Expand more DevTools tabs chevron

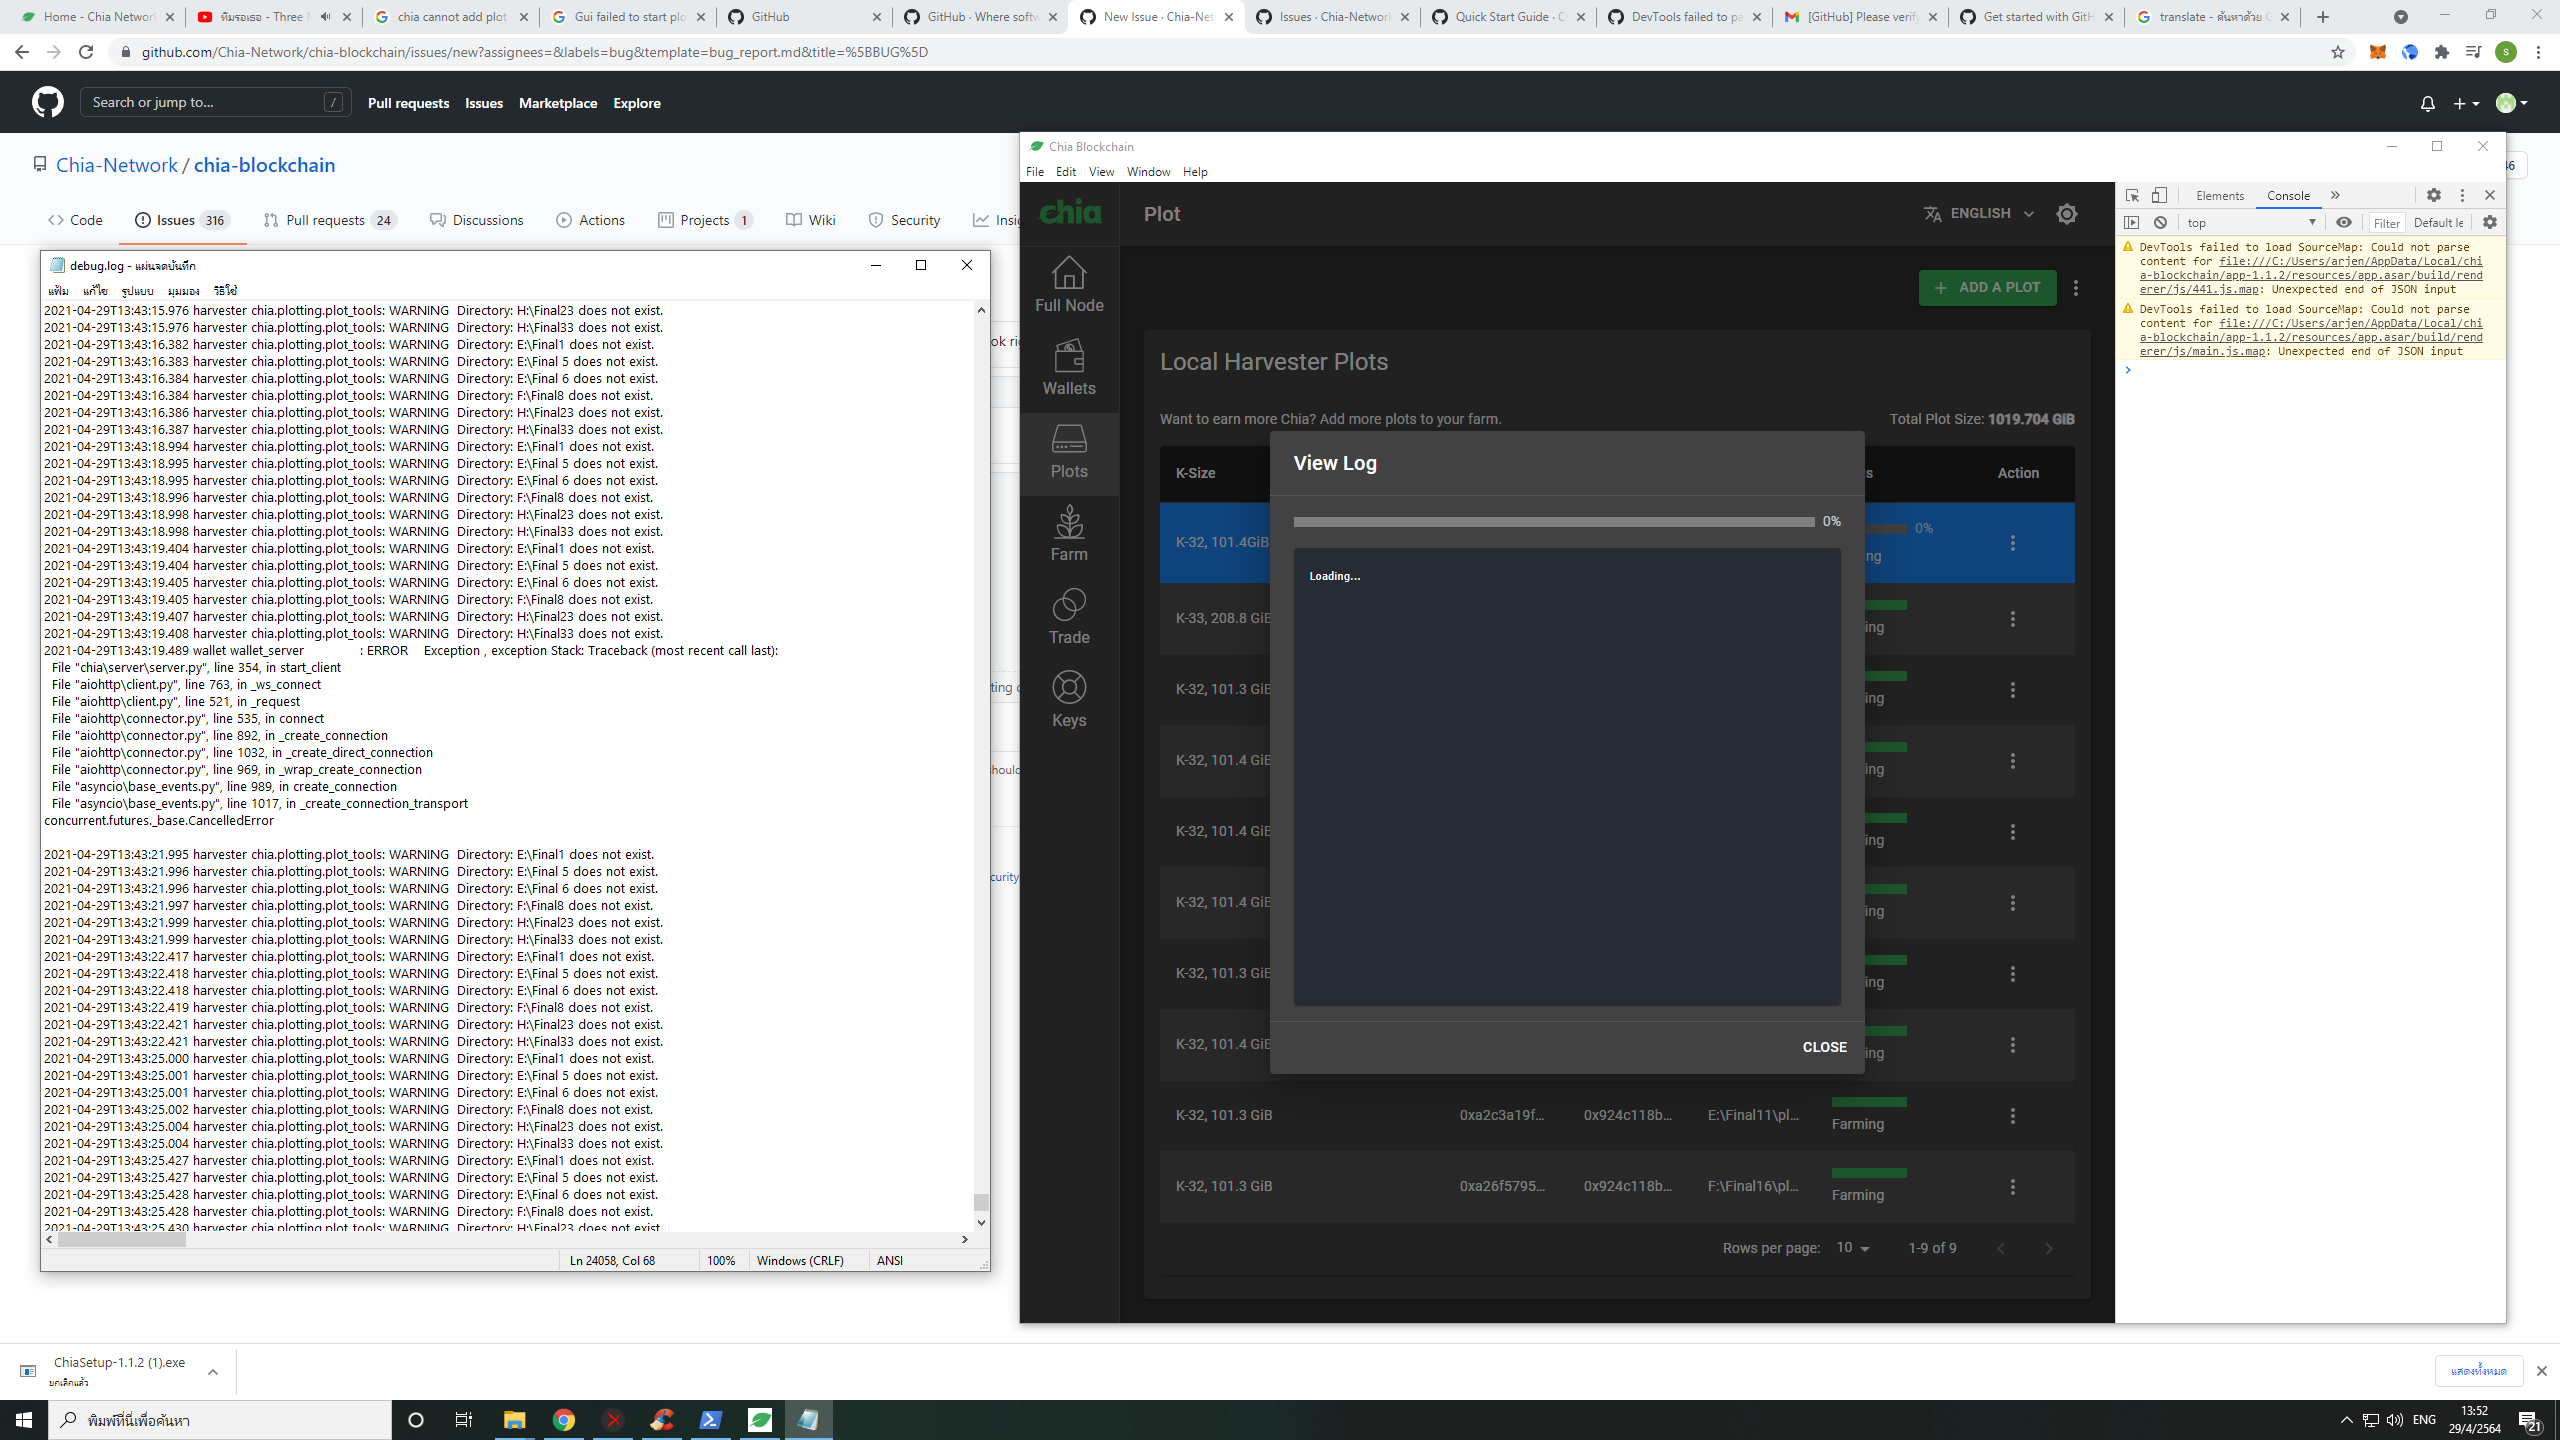point(2335,196)
